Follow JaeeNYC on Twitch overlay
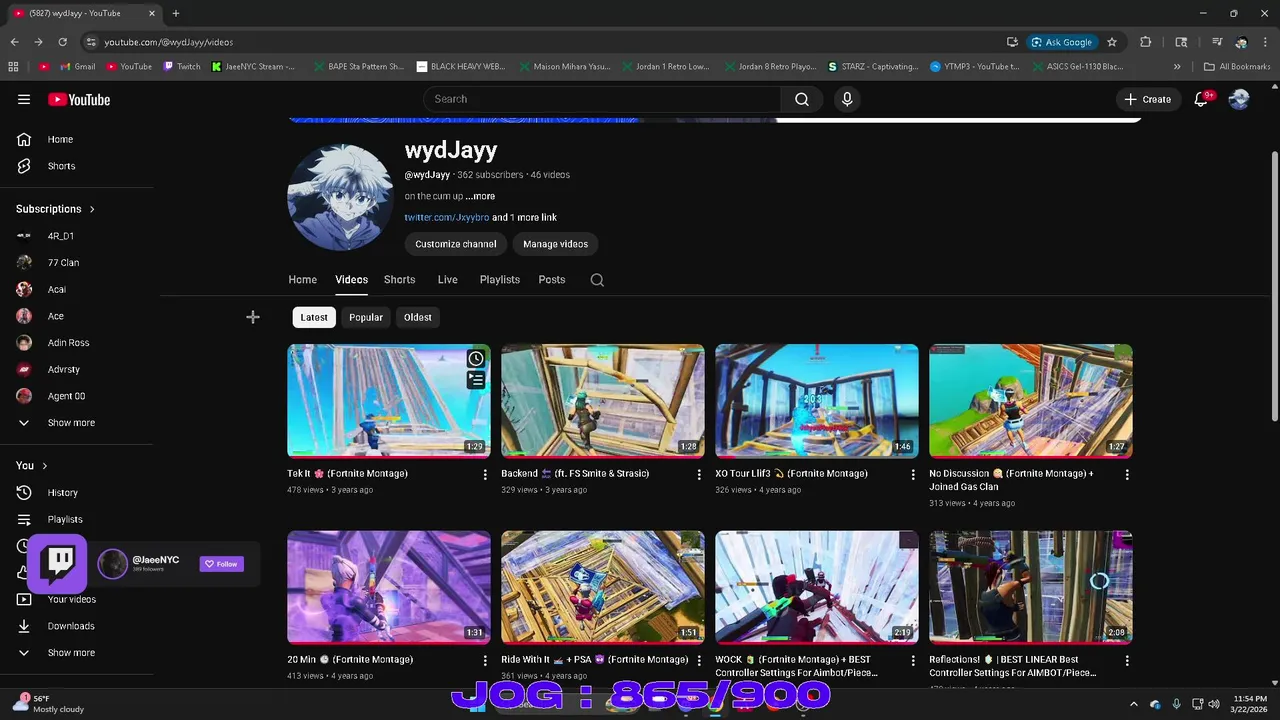 coord(221,564)
